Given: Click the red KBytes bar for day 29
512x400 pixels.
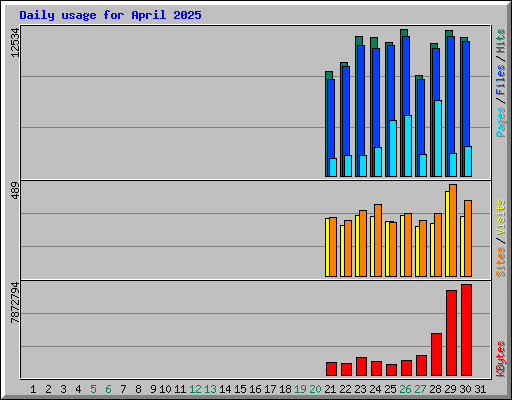Looking at the screenshot, I should coord(451,333).
